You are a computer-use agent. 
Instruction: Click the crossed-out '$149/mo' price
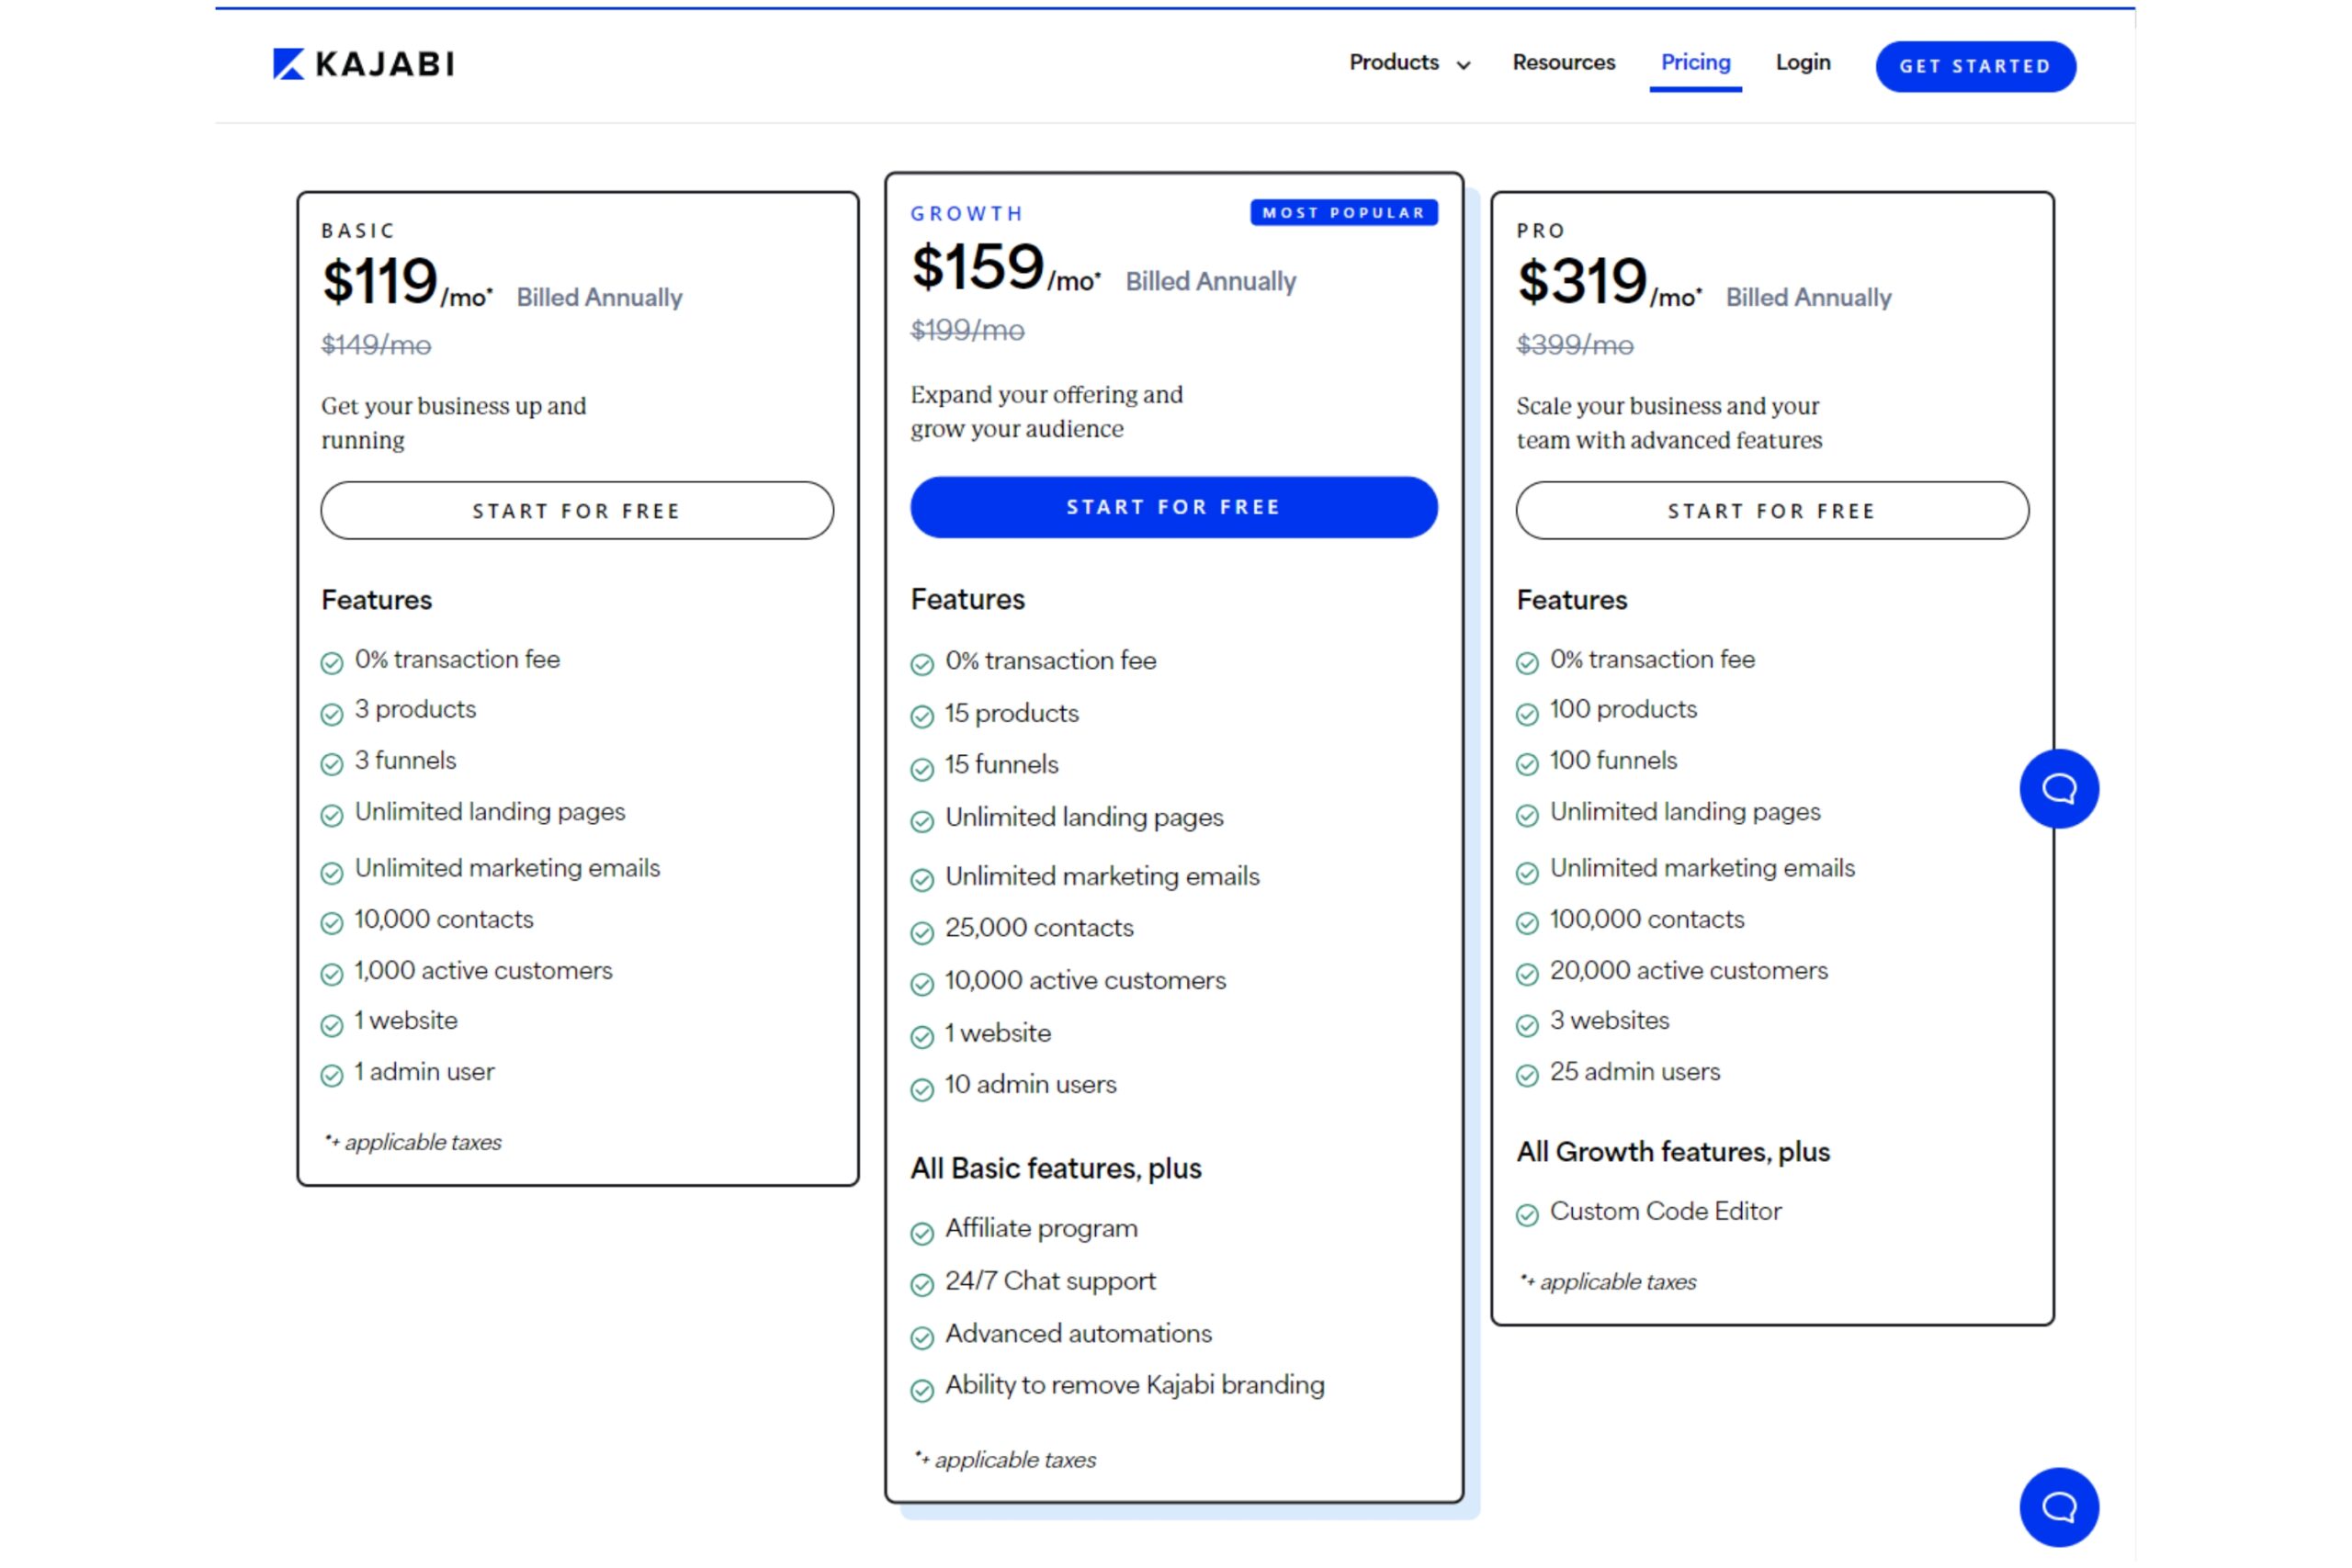point(376,345)
